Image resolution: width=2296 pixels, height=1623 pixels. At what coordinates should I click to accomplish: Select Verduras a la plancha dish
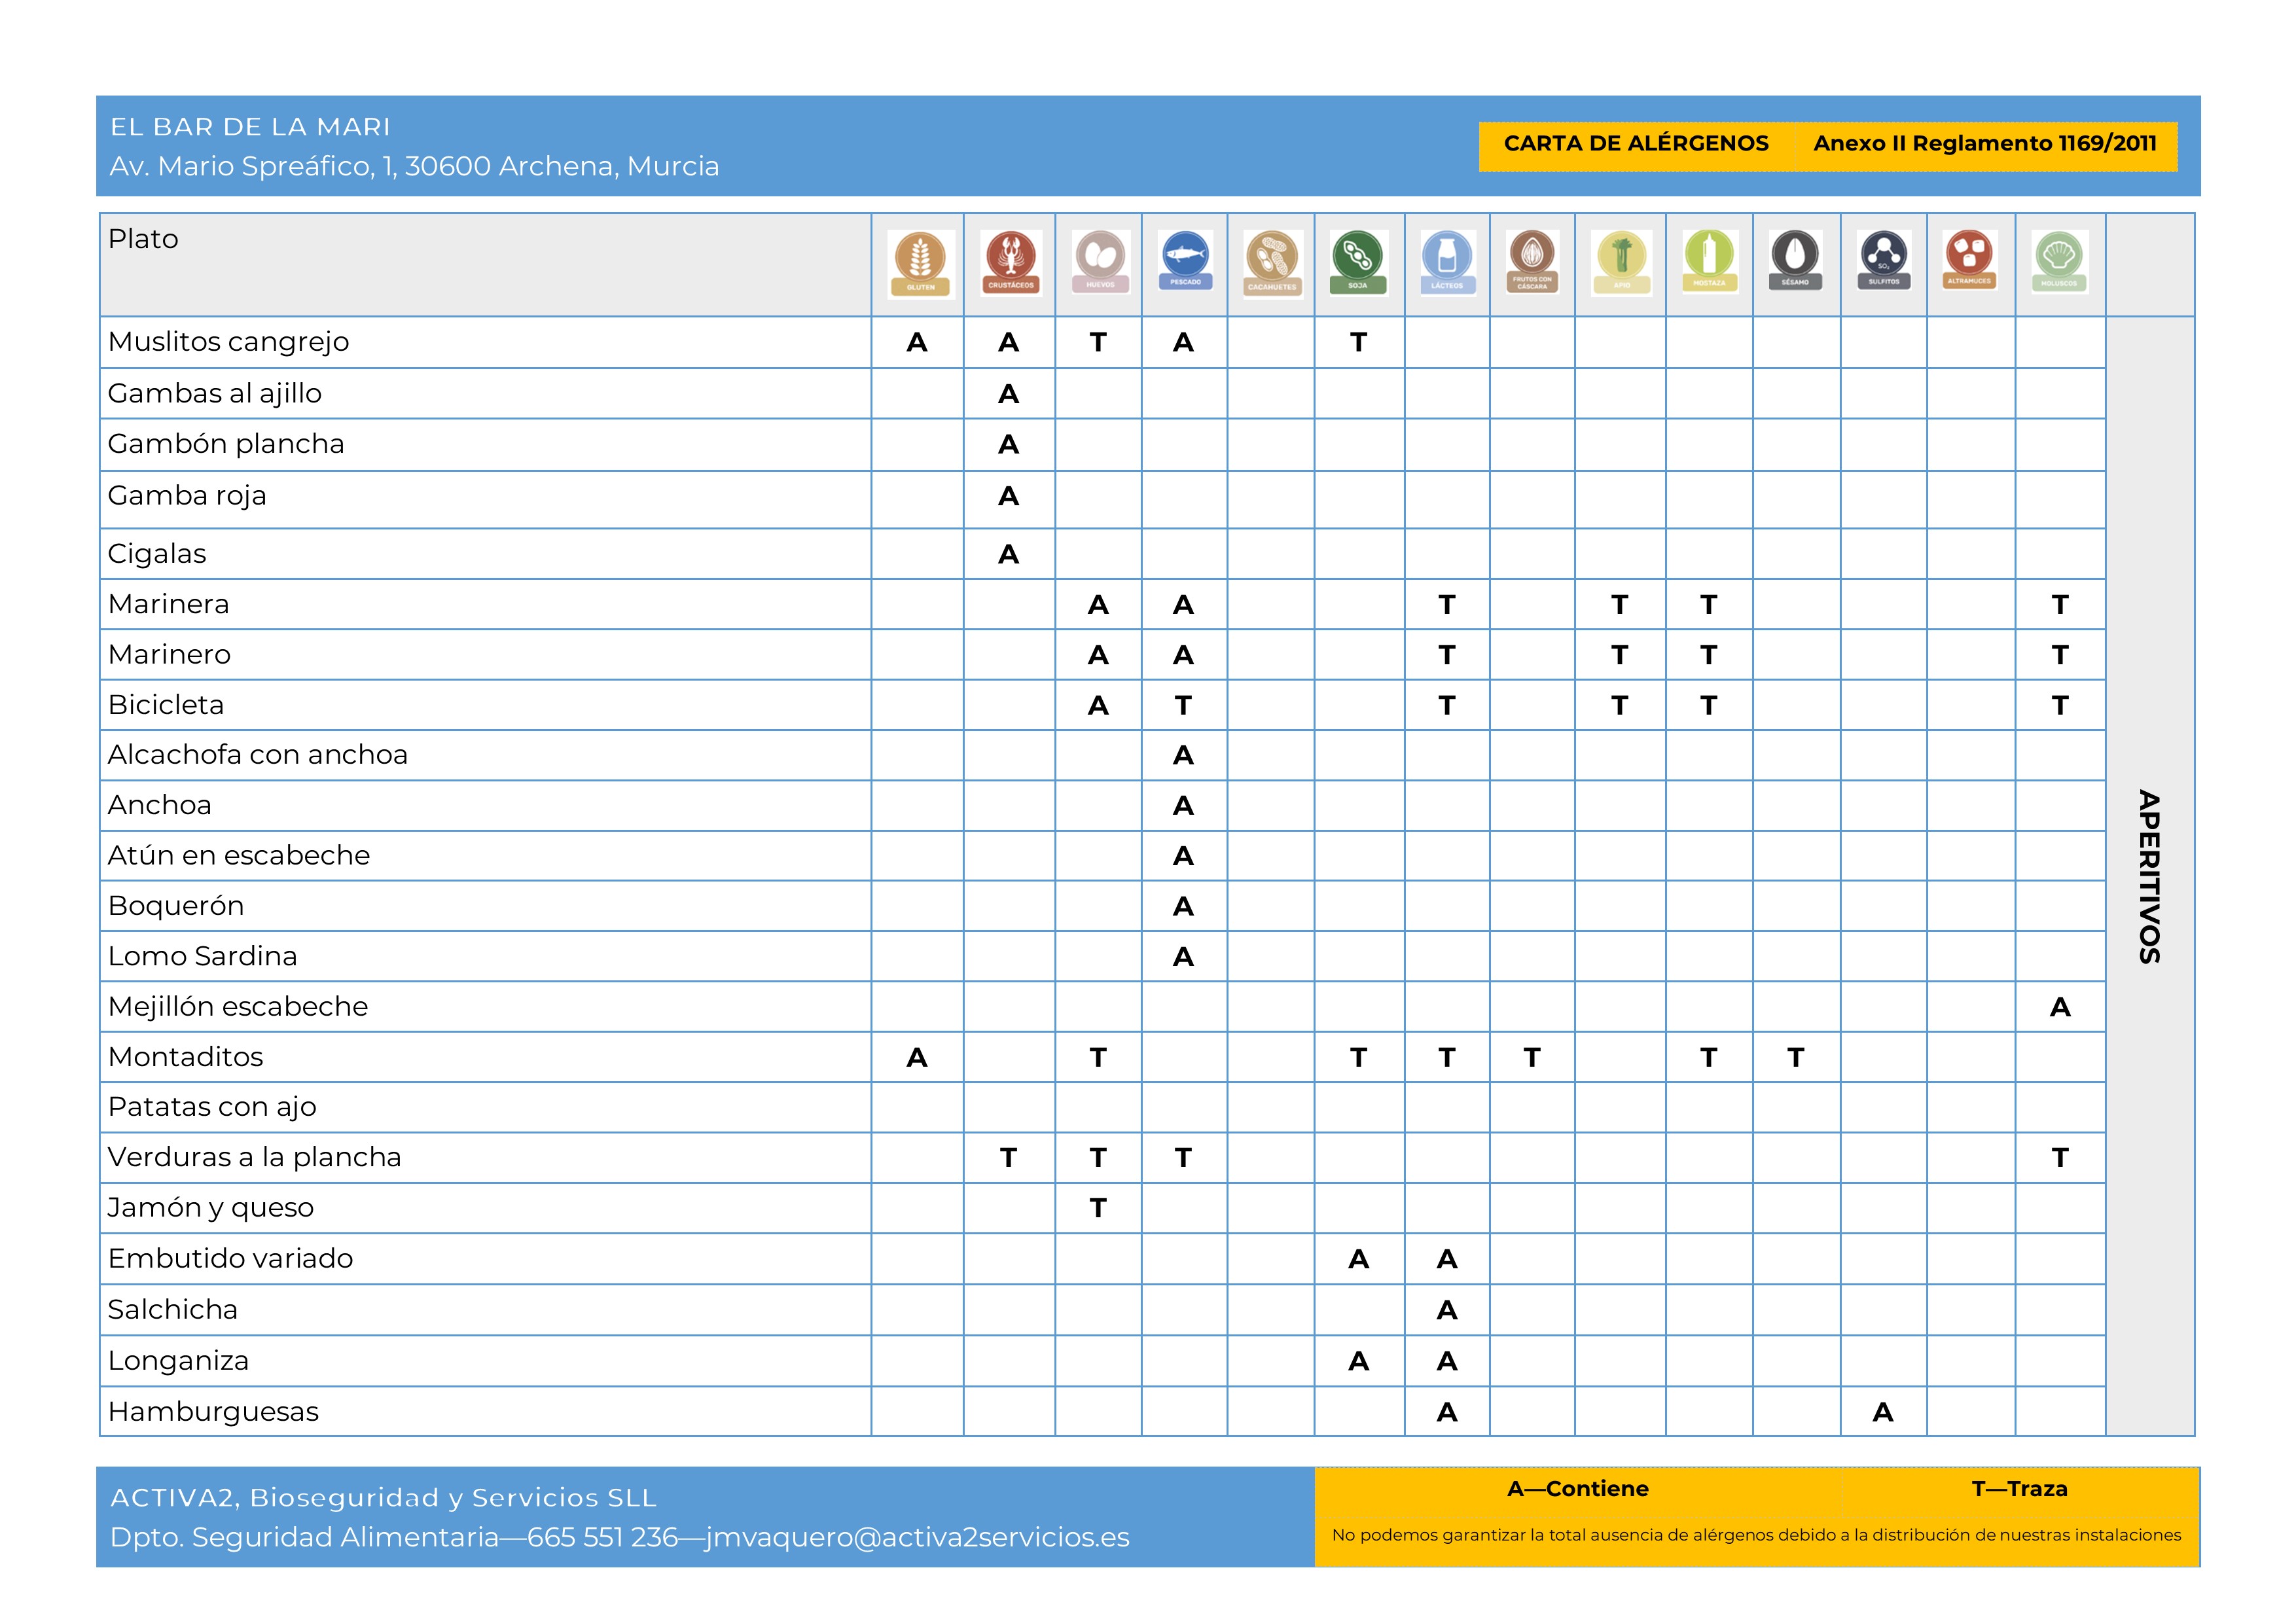(x=255, y=1158)
